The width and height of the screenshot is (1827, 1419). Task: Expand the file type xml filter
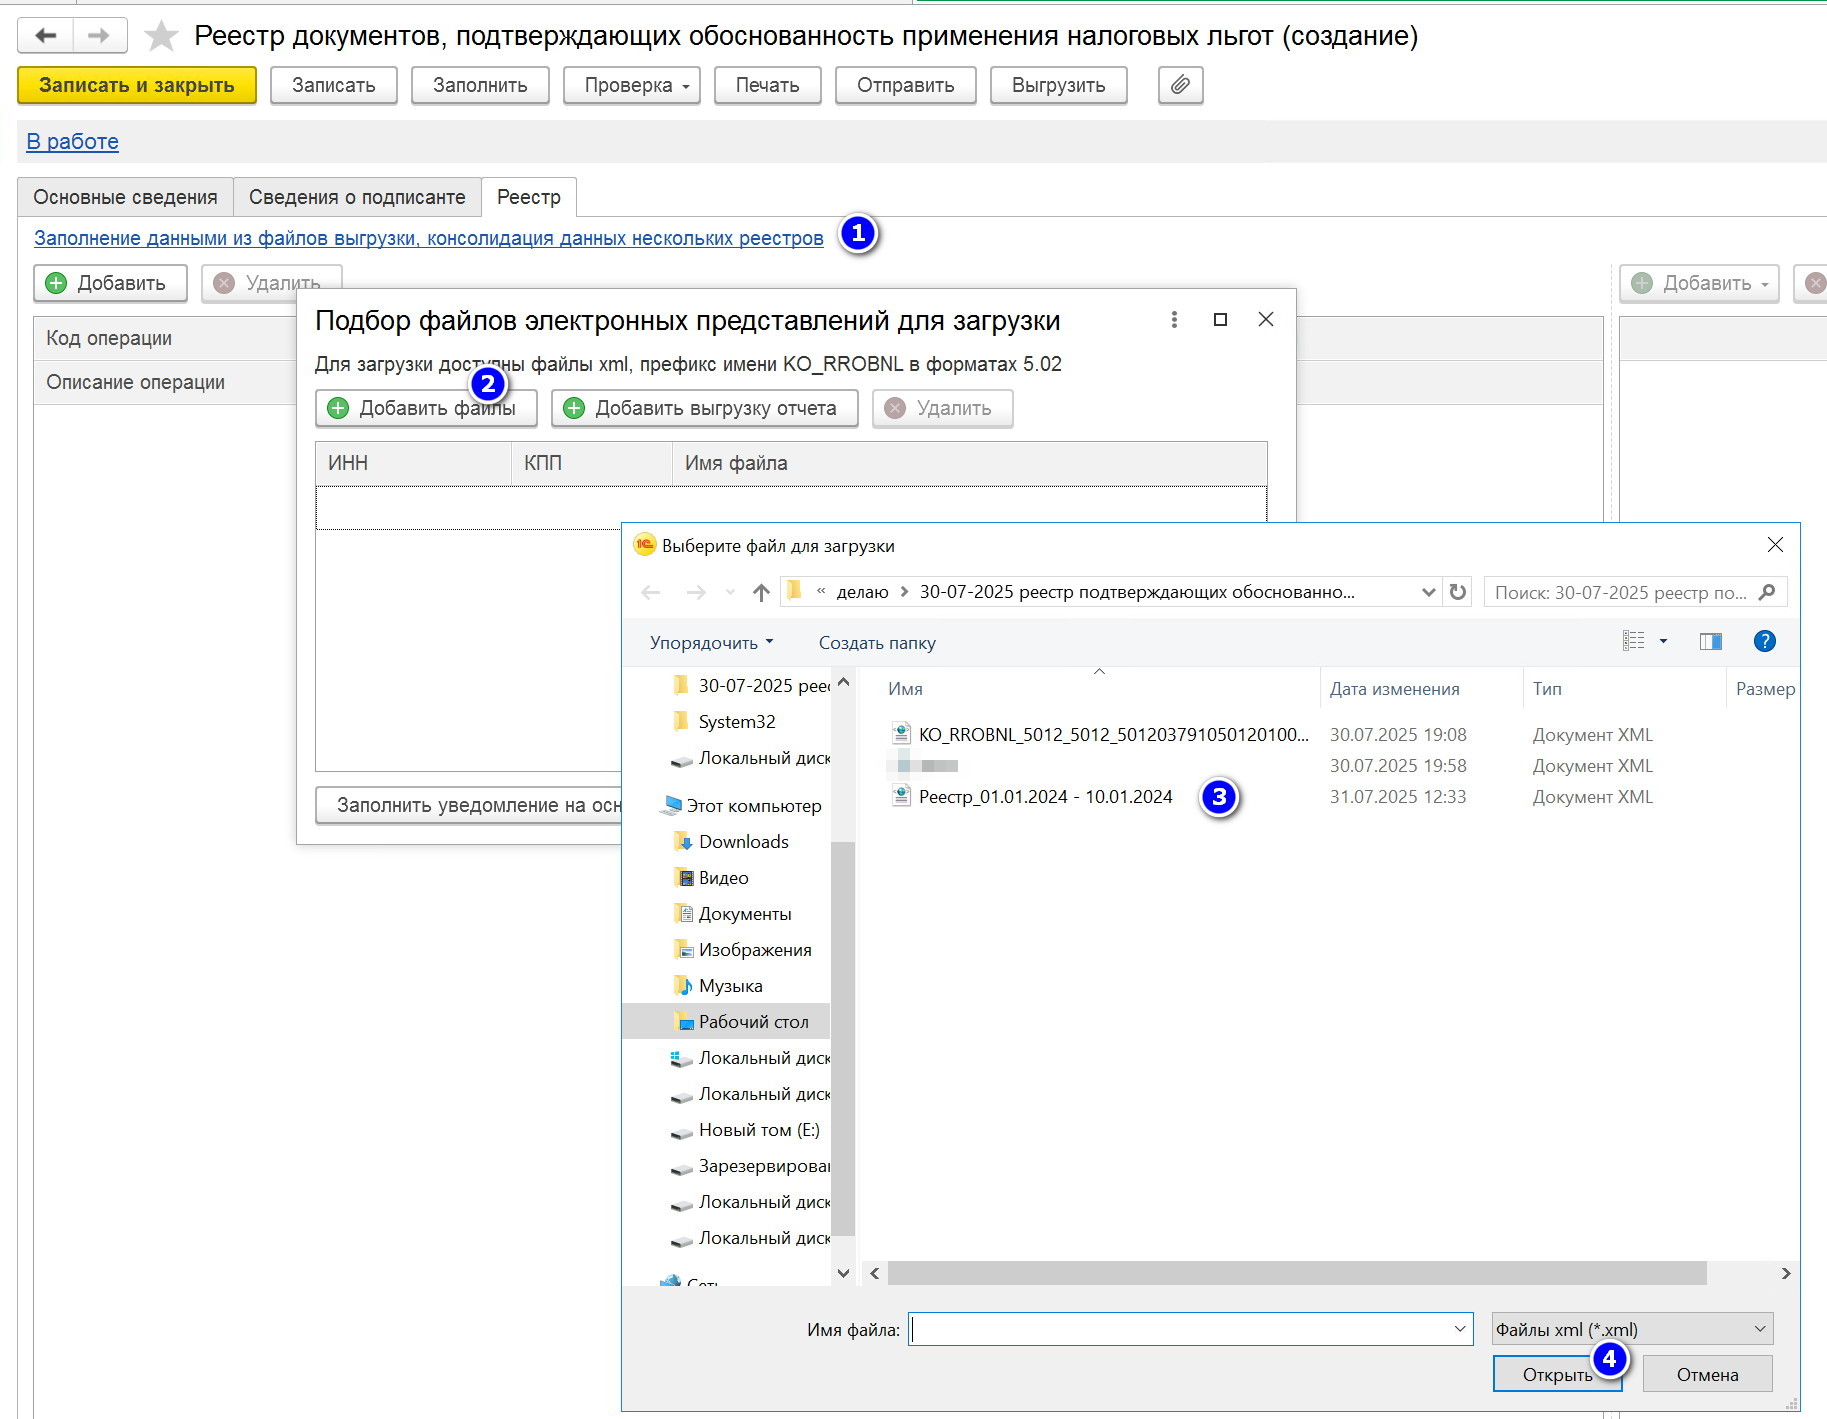click(1632, 1329)
